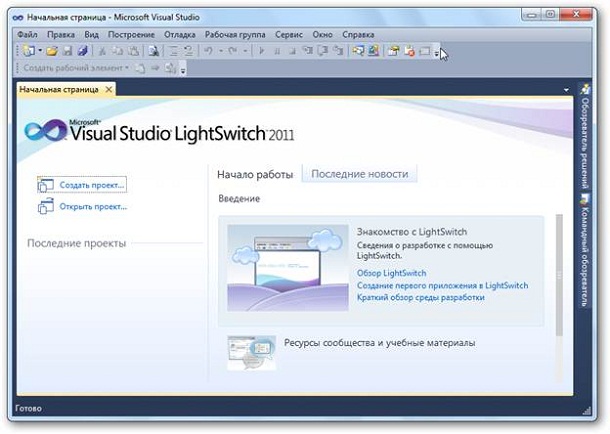Screen dimensions: 610x434
Task: Open the Вид menu
Action: pyautogui.click(x=91, y=34)
